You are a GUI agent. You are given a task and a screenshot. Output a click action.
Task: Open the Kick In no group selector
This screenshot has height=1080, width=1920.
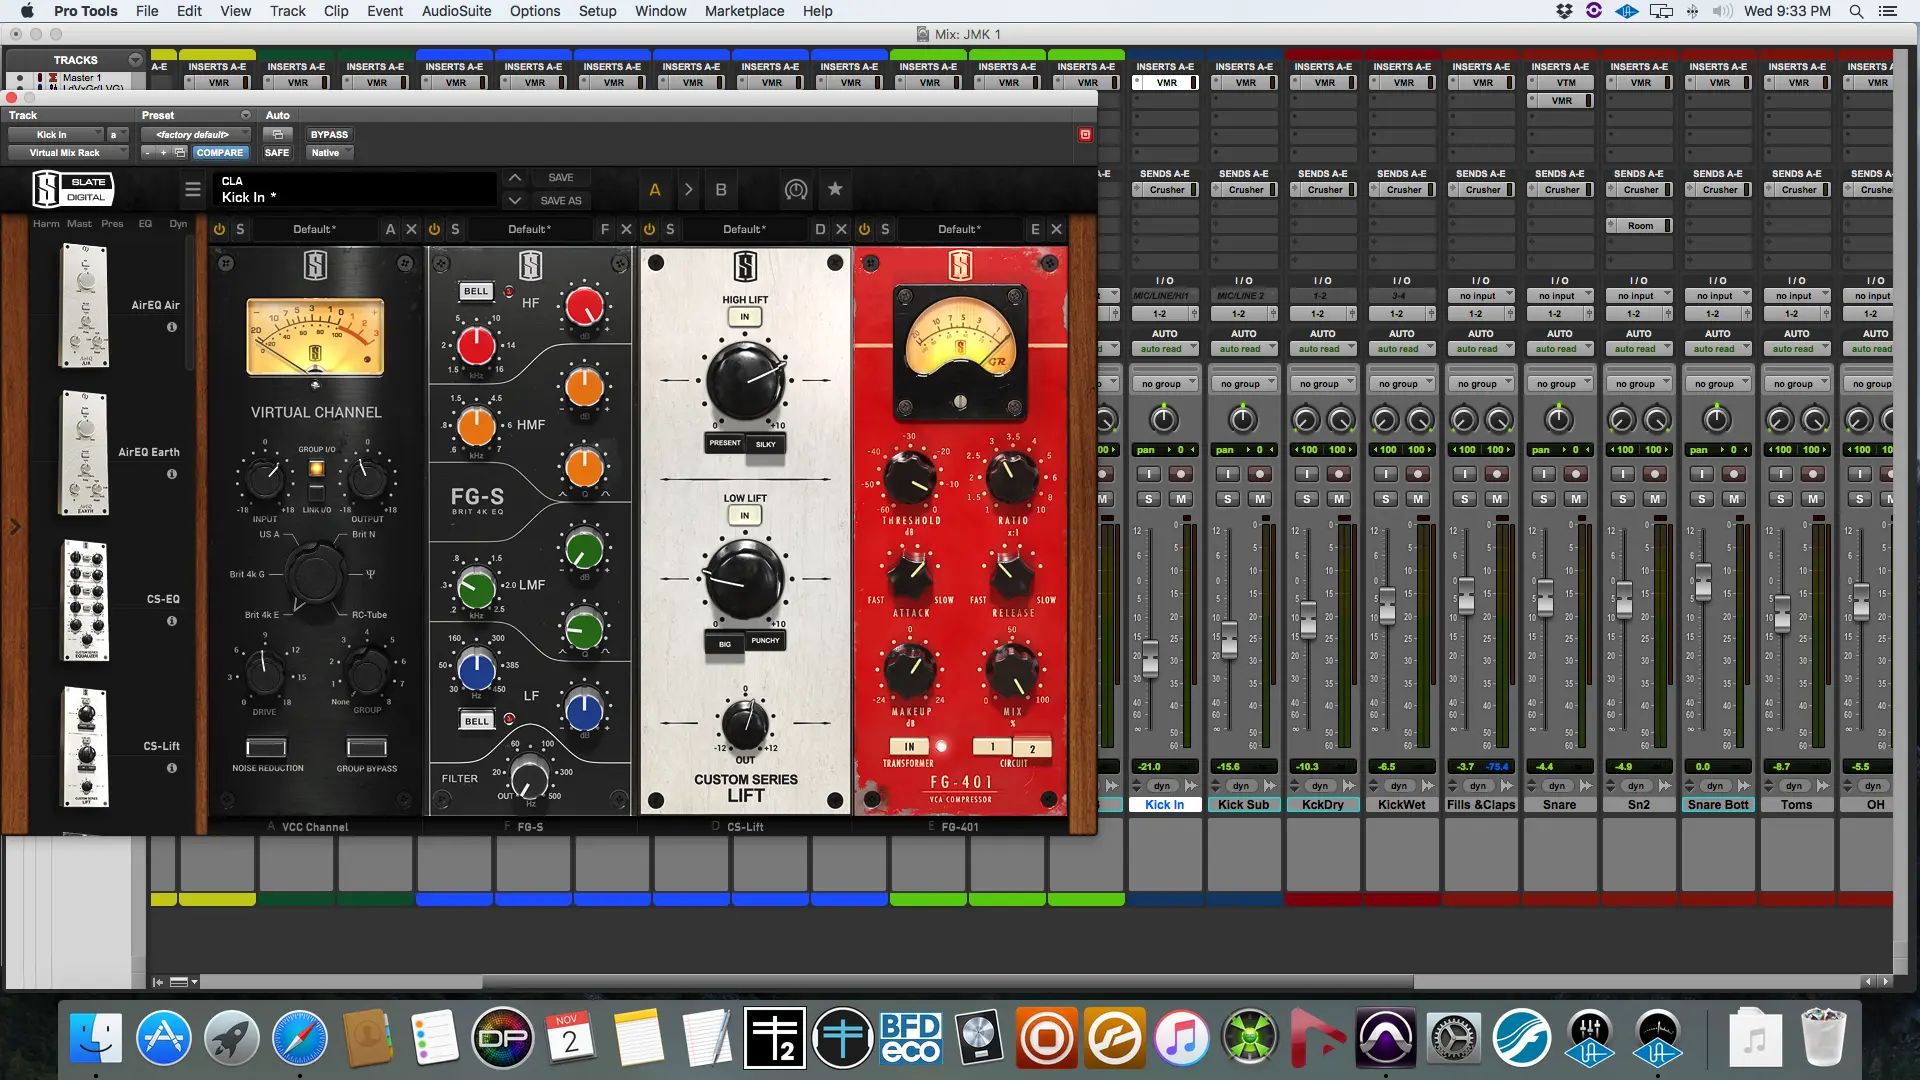pos(1165,384)
